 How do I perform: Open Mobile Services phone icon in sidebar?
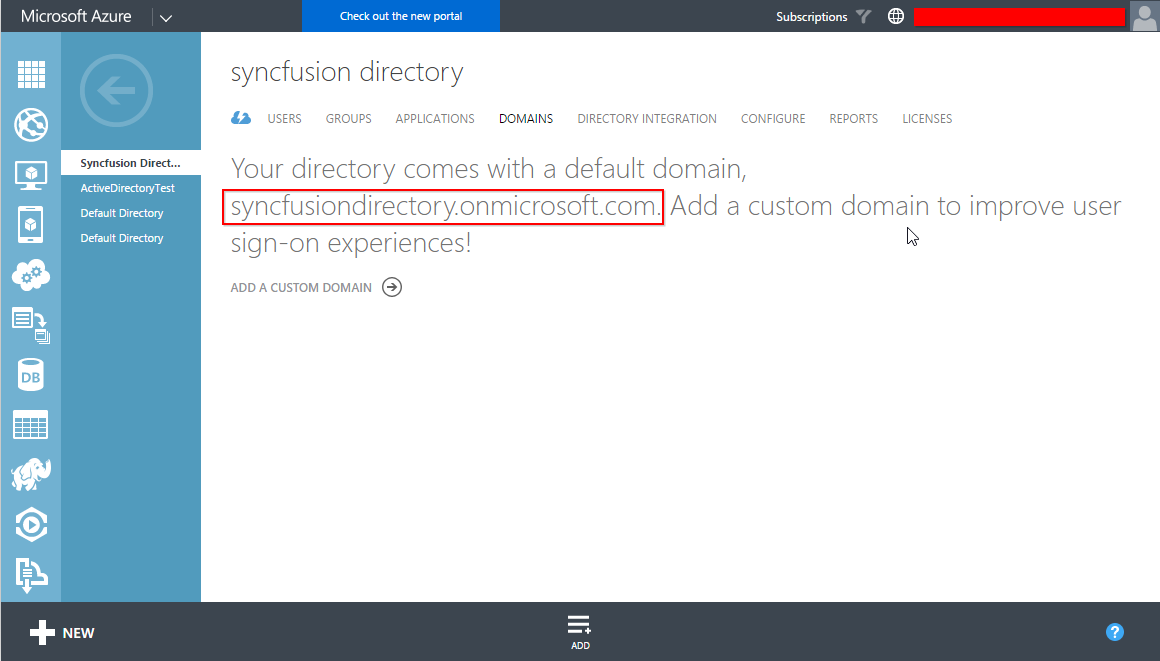(x=31, y=225)
